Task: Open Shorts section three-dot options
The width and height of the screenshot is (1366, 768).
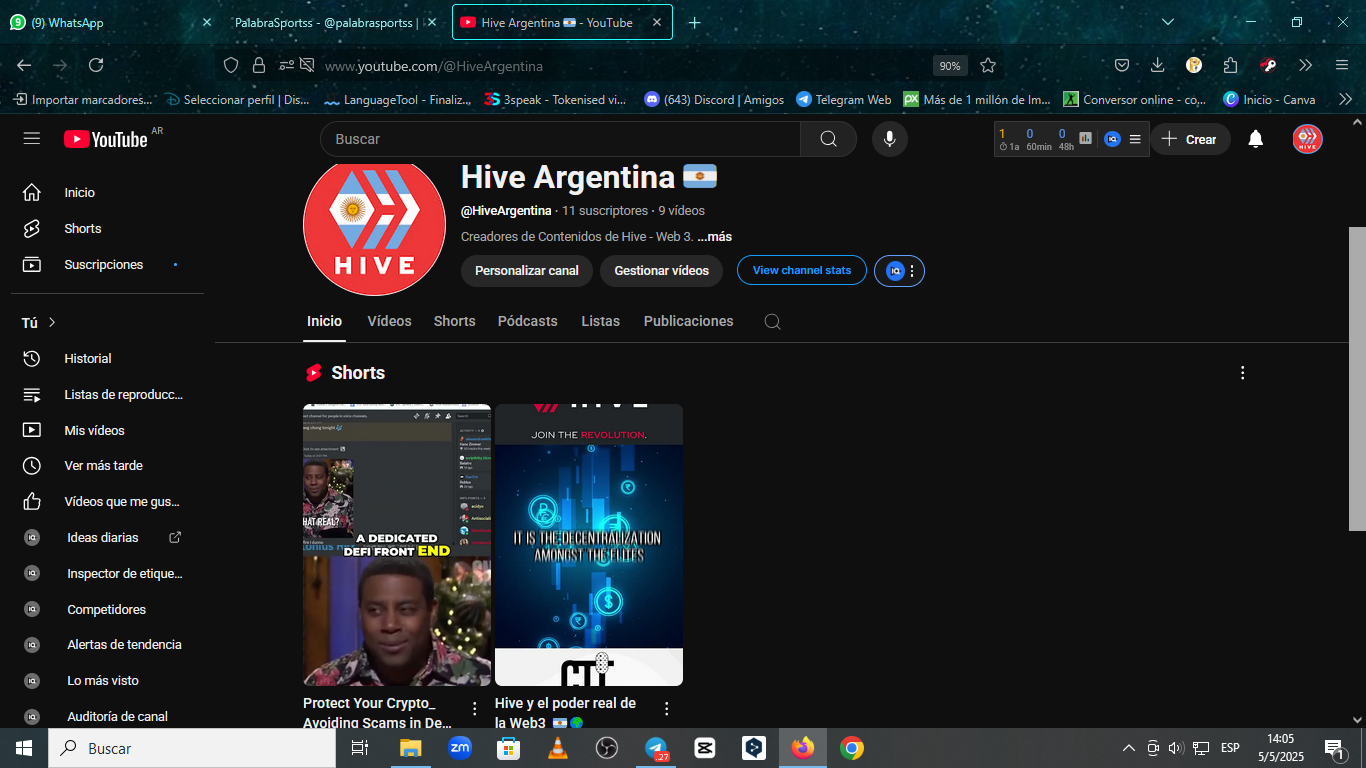Action: (x=1243, y=373)
